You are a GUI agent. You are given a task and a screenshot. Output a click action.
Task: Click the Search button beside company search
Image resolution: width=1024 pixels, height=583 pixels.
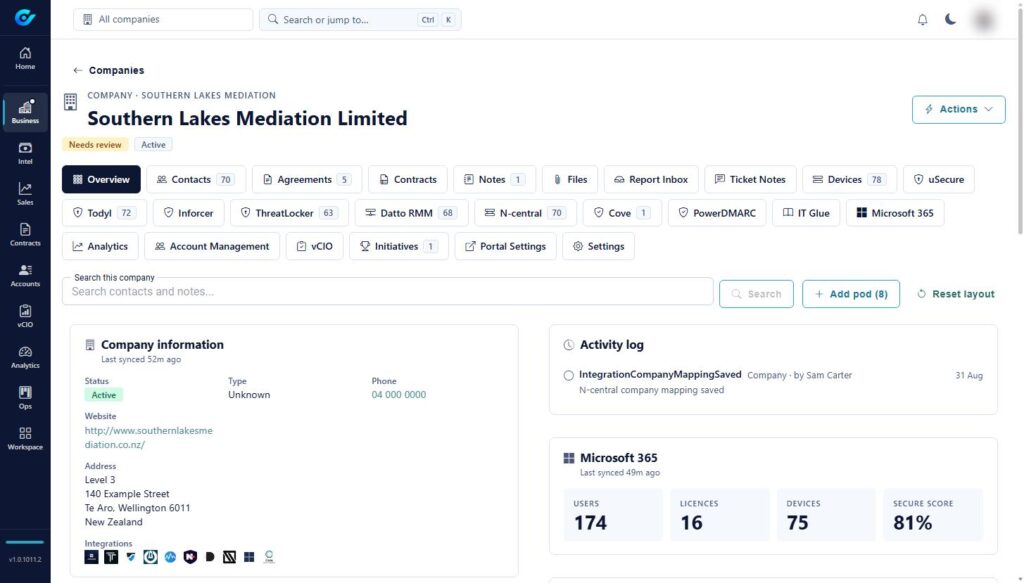click(x=756, y=294)
